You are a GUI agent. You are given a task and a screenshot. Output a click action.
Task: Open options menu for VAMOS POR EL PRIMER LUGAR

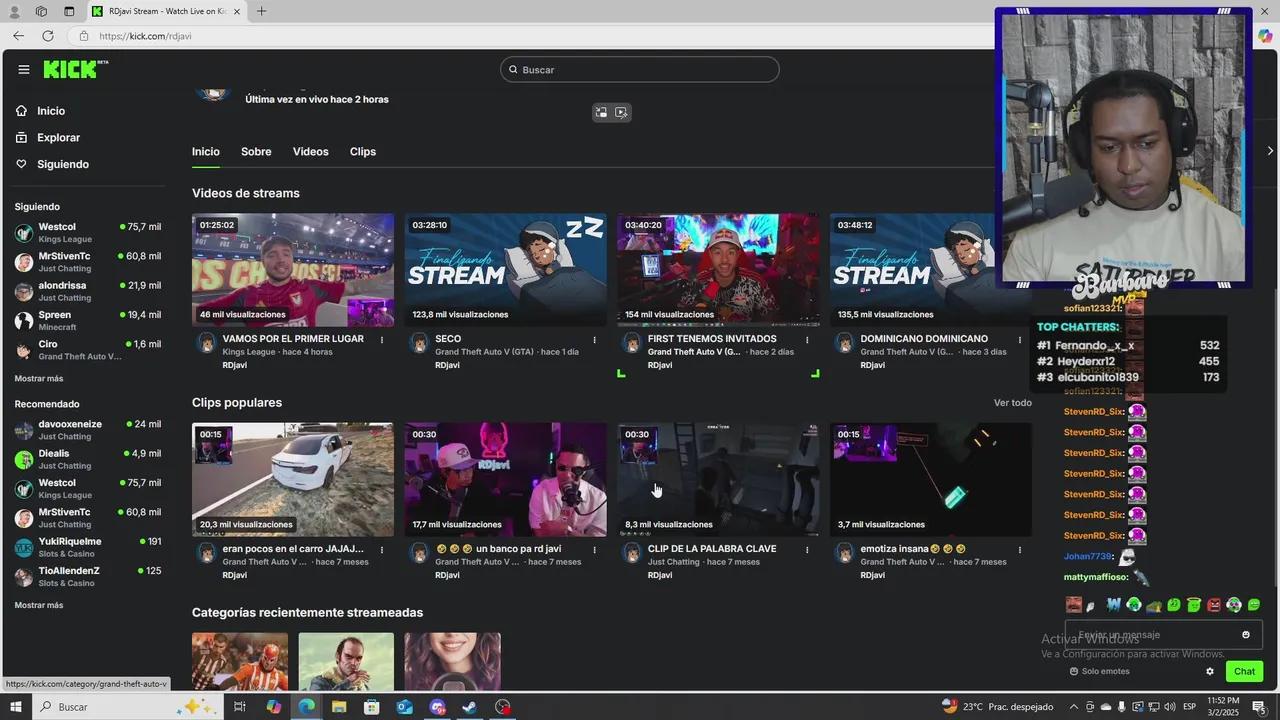[382, 340]
